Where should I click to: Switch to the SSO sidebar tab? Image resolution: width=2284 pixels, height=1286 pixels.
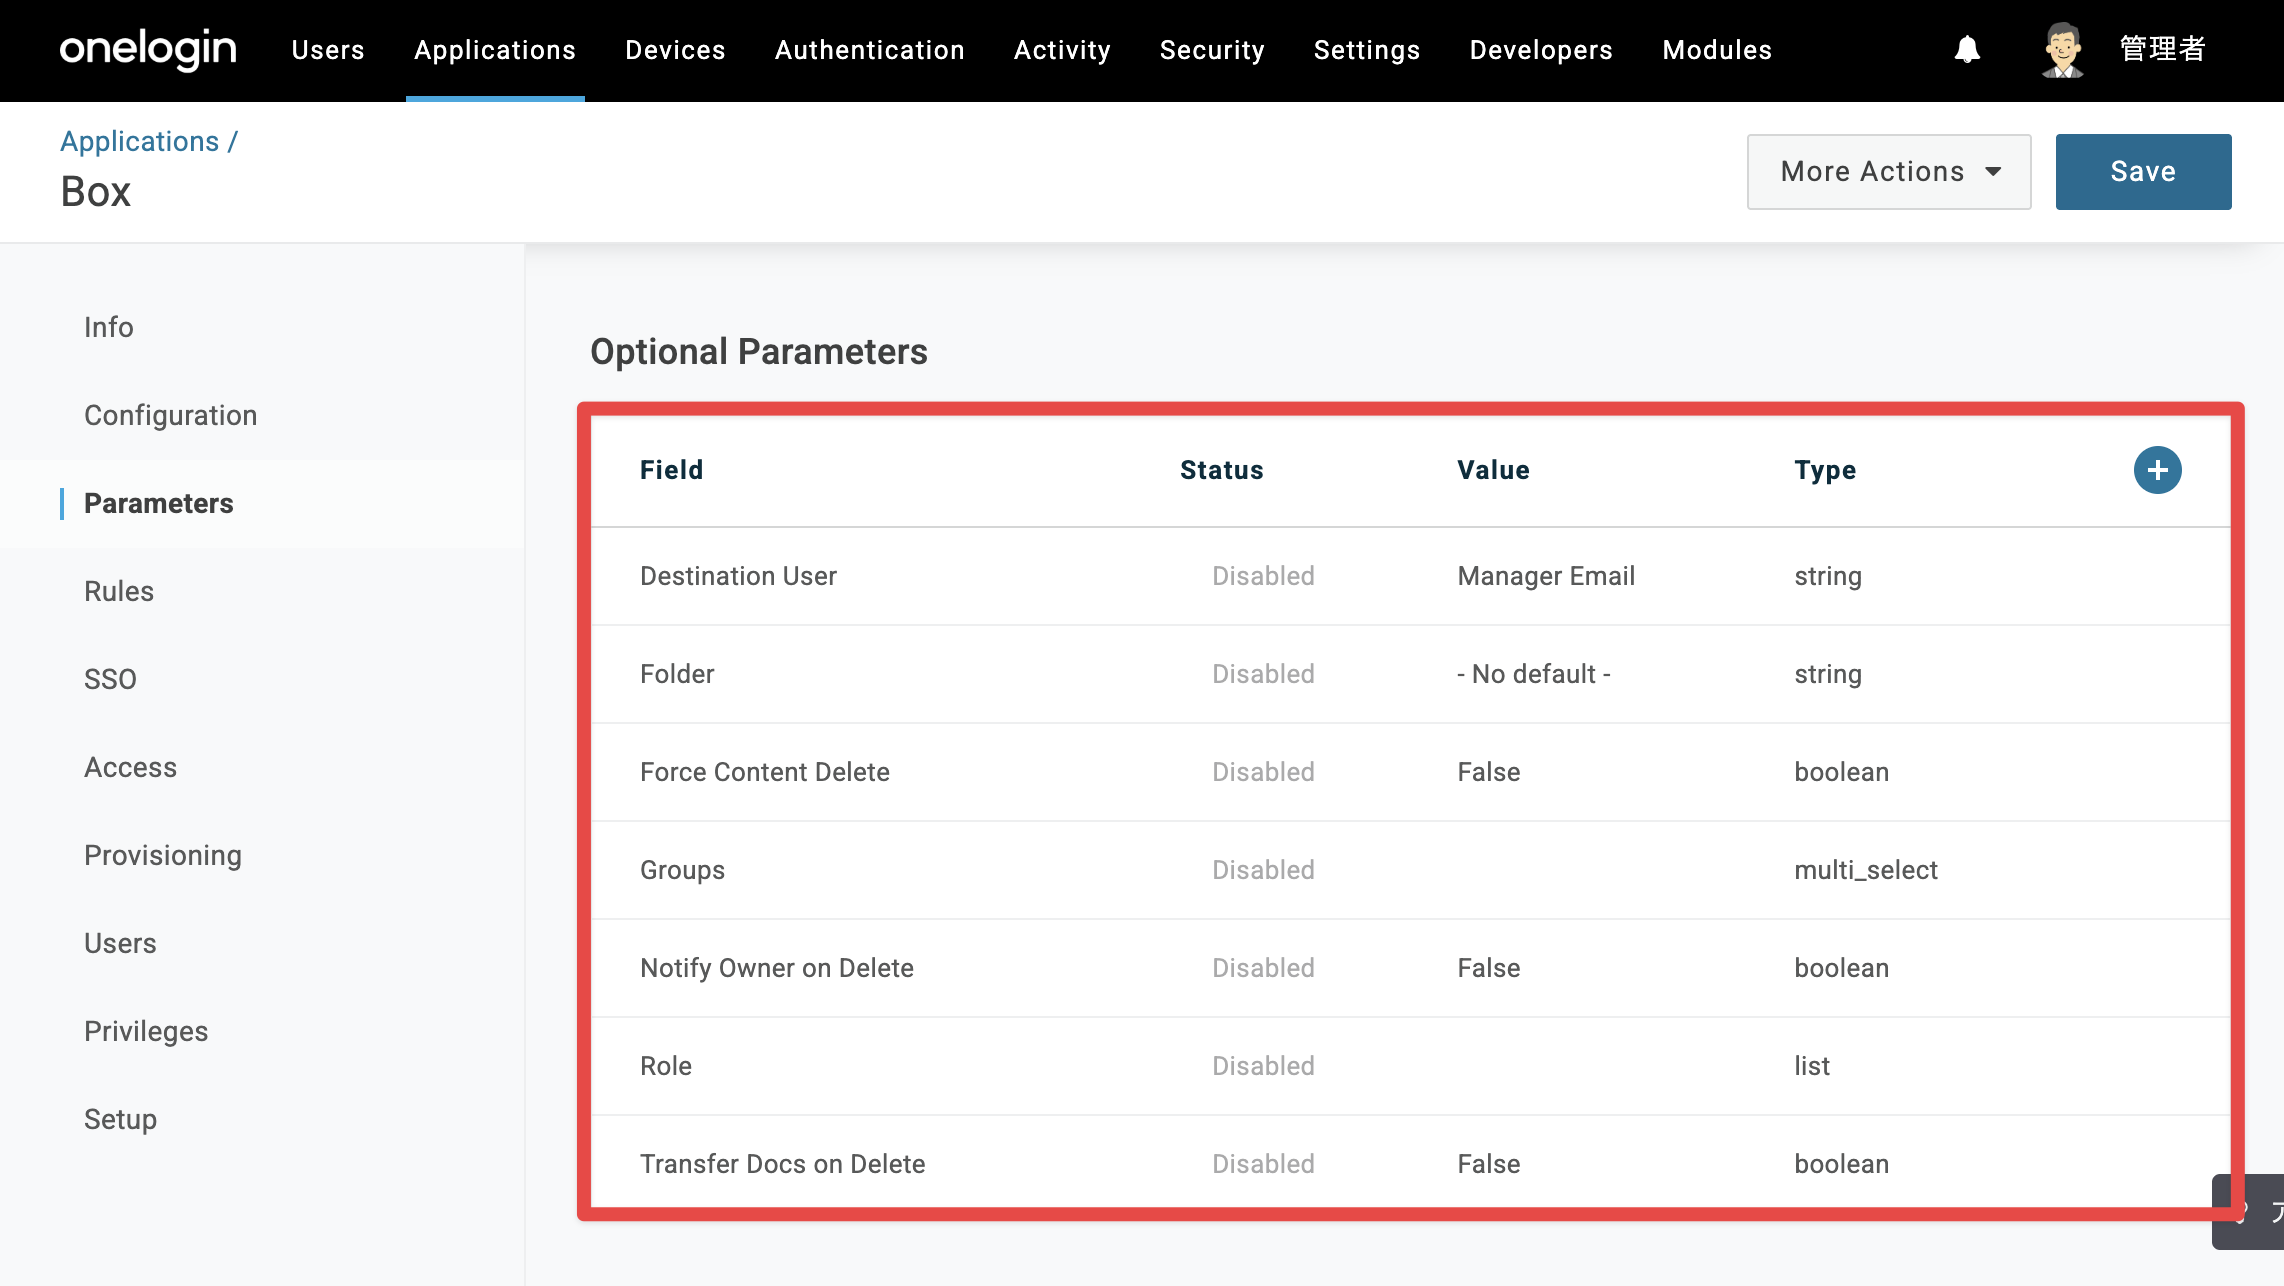[110, 679]
